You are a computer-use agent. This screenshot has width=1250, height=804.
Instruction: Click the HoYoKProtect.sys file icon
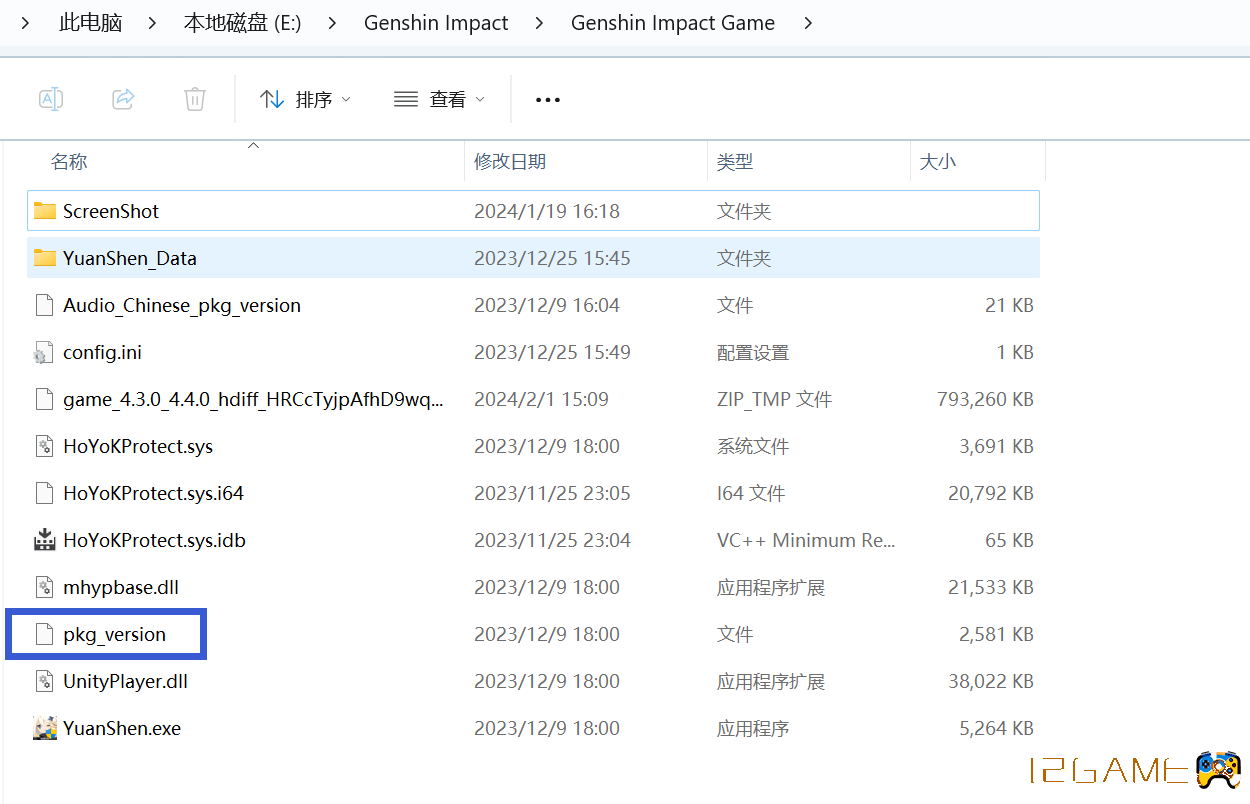[44, 446]
